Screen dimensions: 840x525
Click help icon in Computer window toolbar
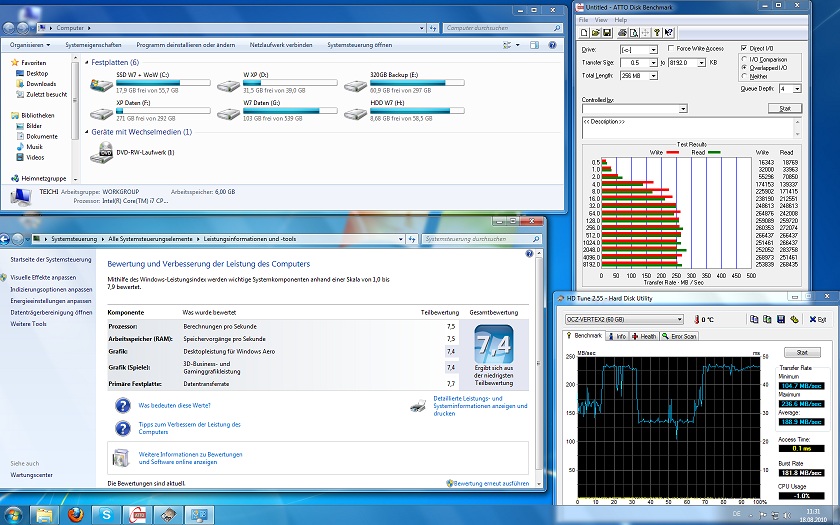tap(552, 45)
